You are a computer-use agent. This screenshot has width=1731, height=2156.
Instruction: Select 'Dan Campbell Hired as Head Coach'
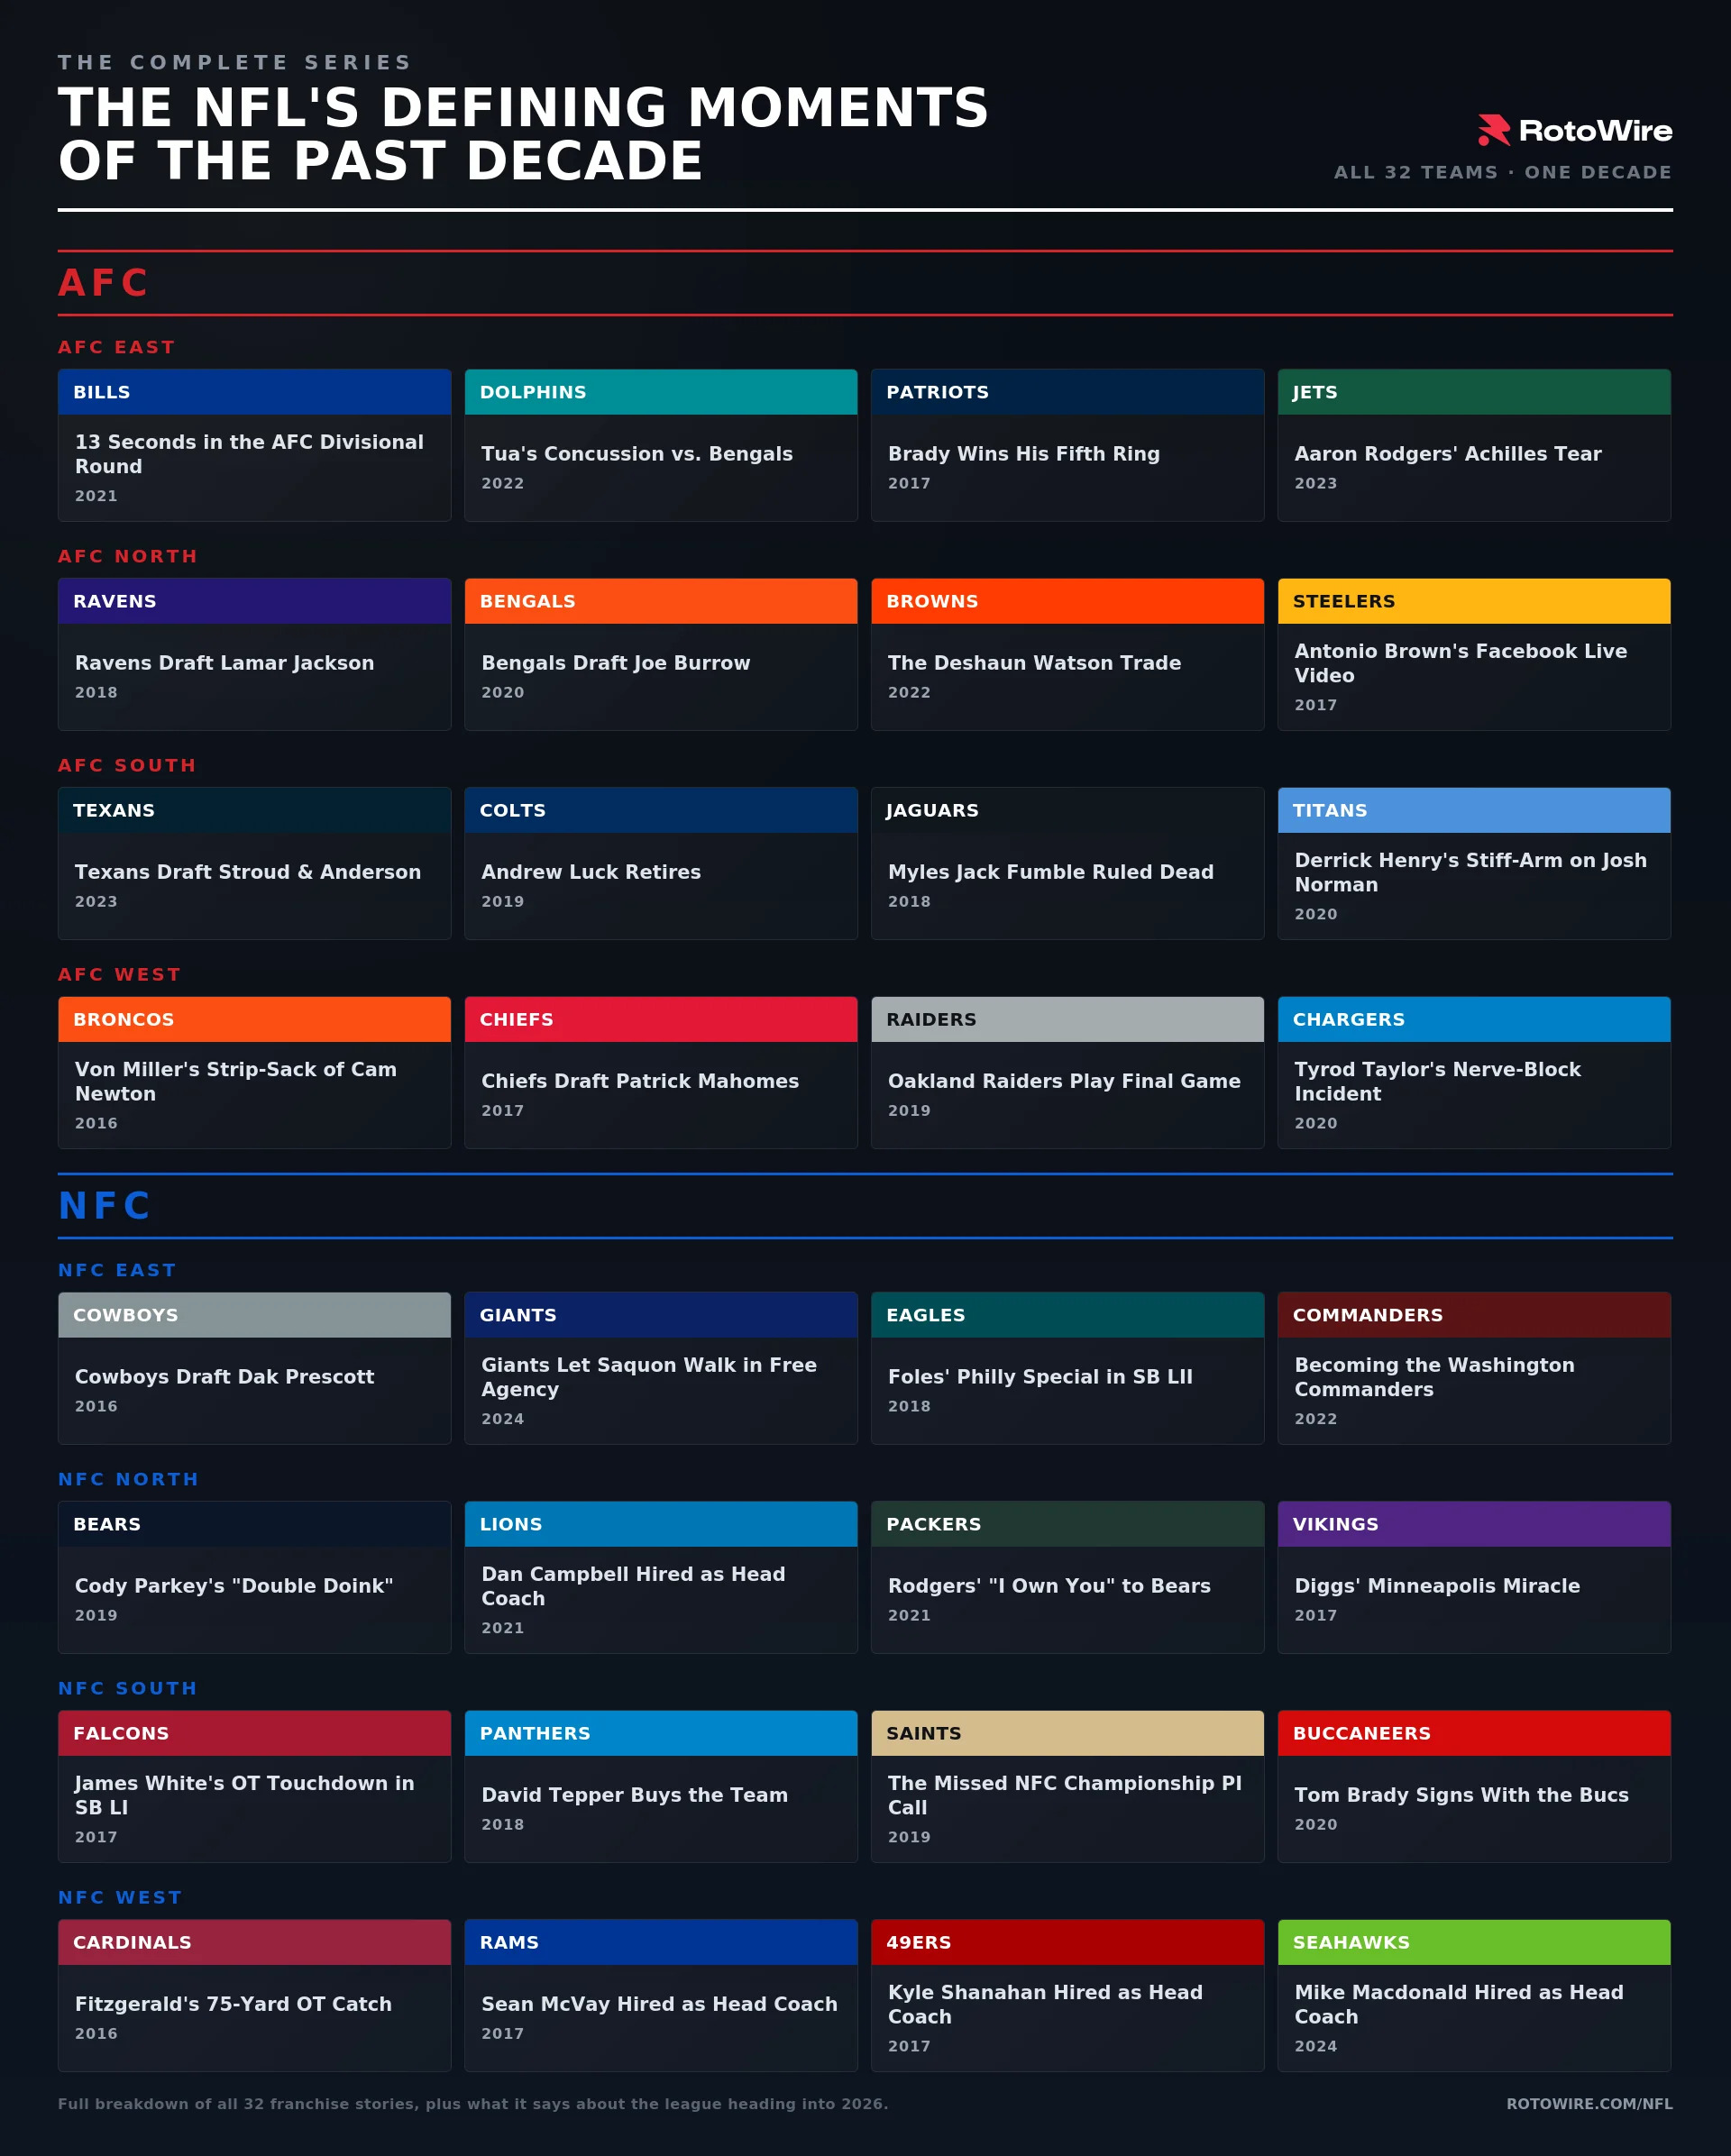tap(634, 1586)
